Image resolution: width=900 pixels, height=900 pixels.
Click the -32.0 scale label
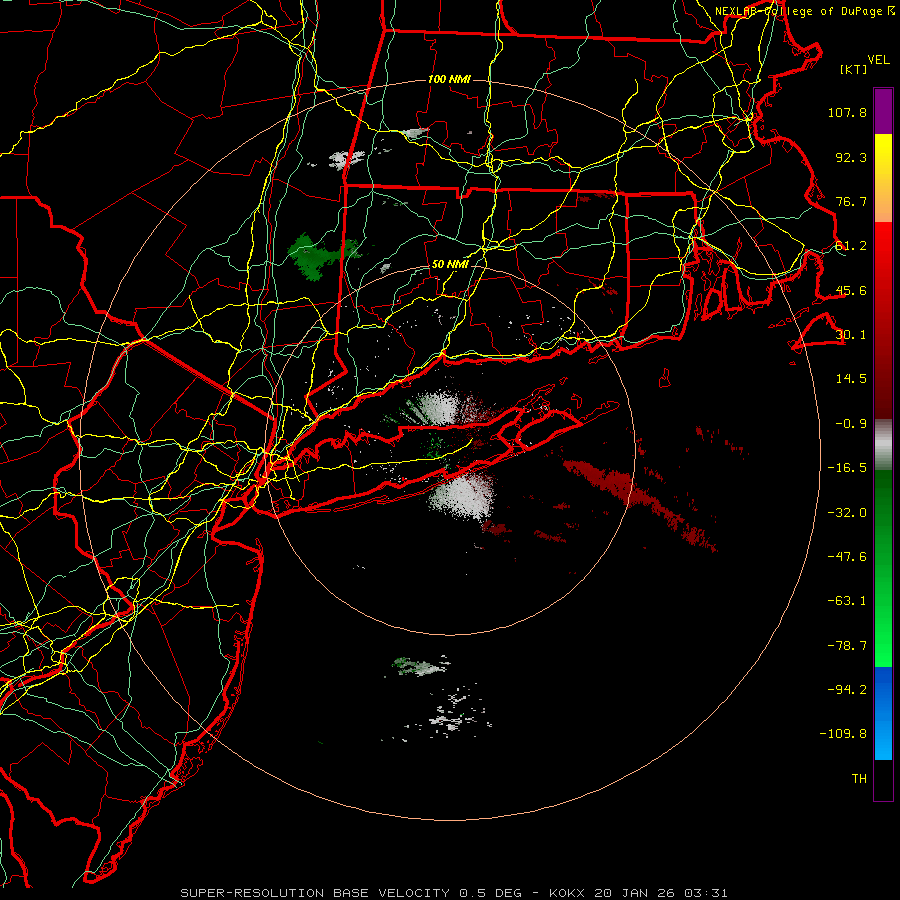[x=847, y=513]
